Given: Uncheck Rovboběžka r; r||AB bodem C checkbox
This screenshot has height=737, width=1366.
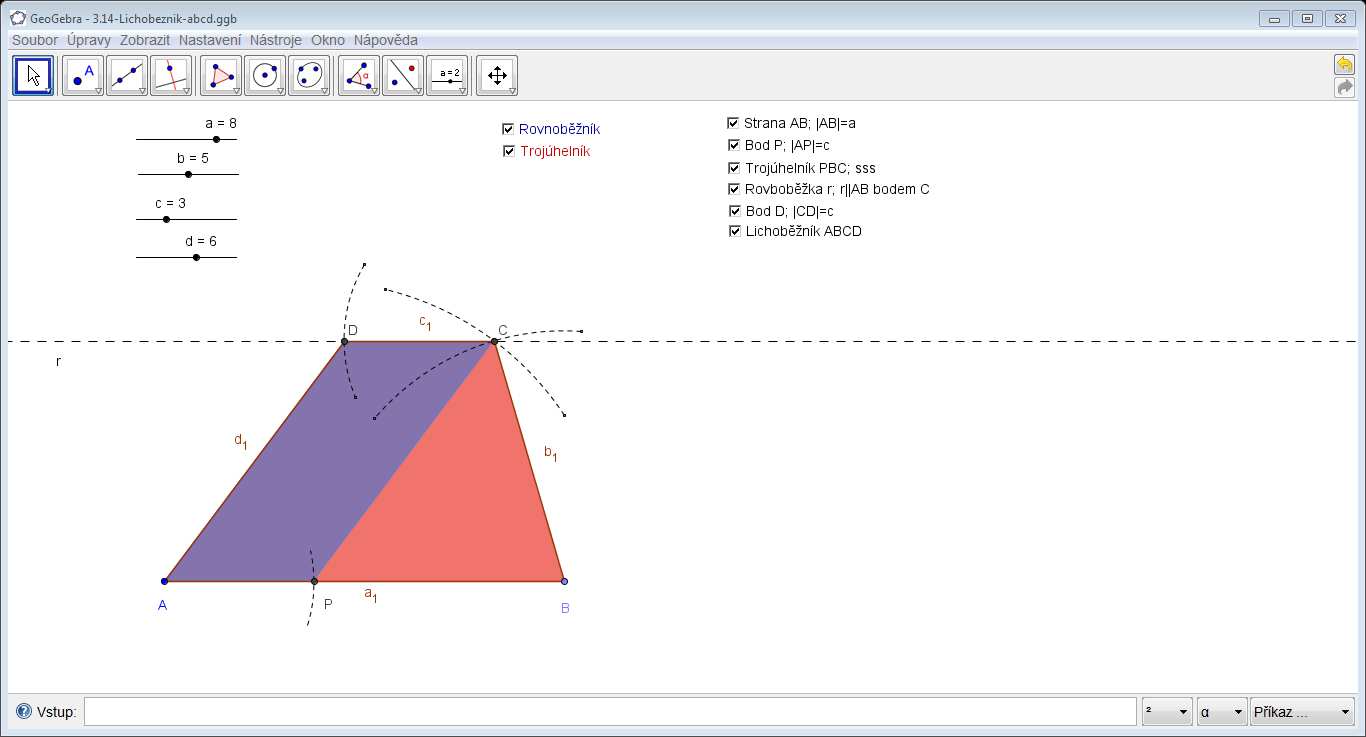Looking at the screenshot, I should coord(734,189).
